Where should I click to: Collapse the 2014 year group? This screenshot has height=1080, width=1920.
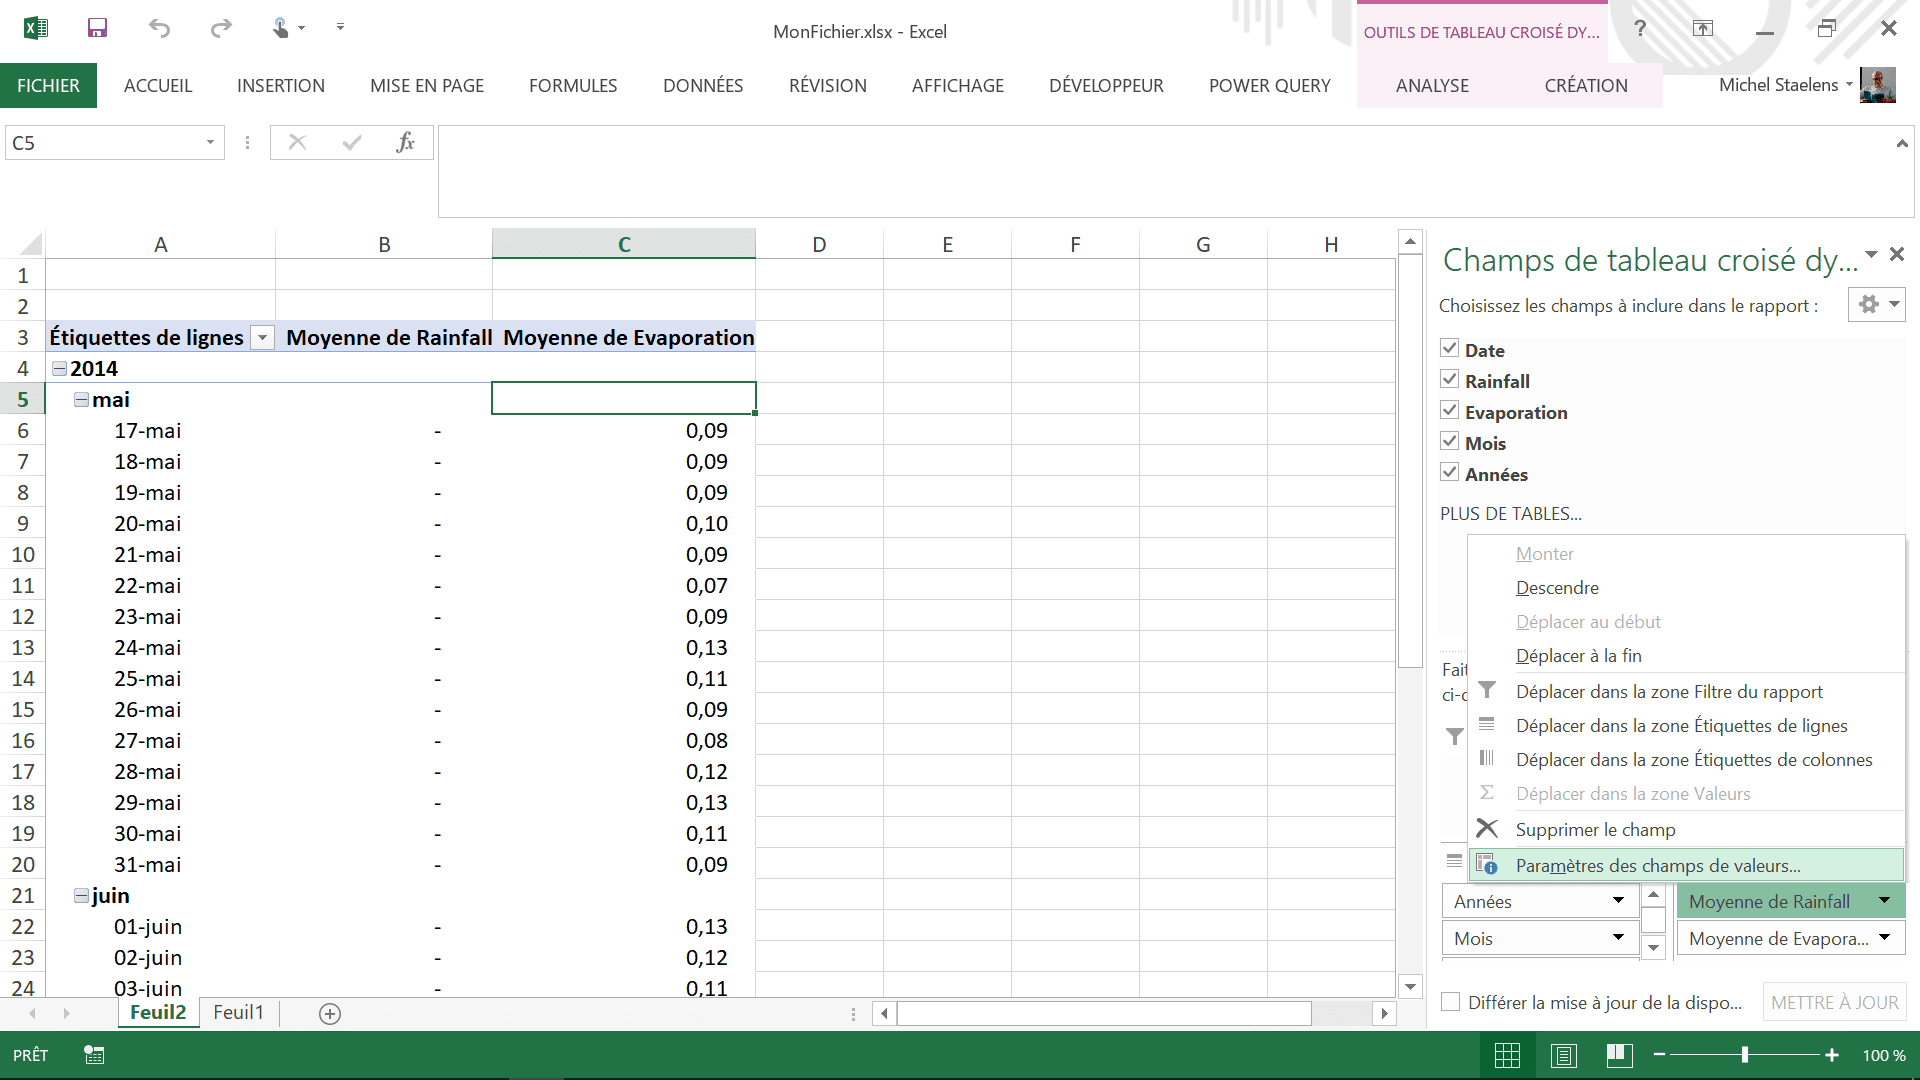tap(59, 369)
